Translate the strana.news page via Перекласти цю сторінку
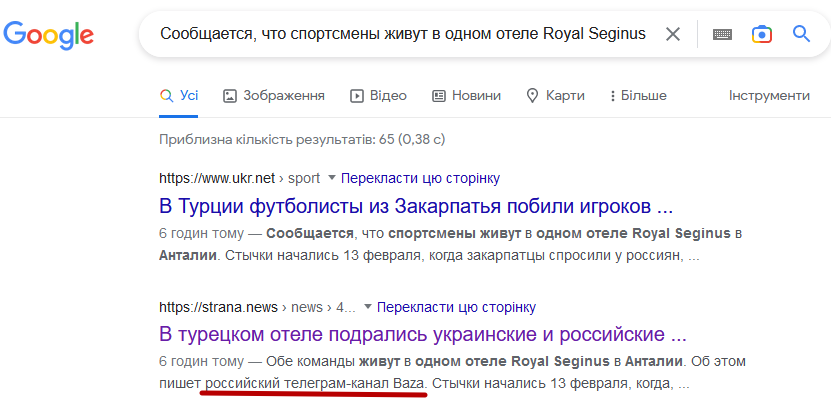The height and width of the screenshot is (410, 831). (x=456, y=307)
